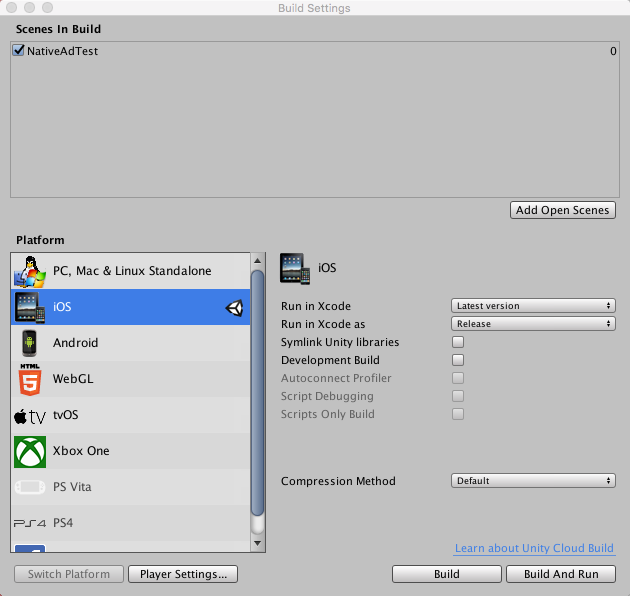Click the iOS device icon in platform list
Screen dimensions: 630x596
click(30, 307)
